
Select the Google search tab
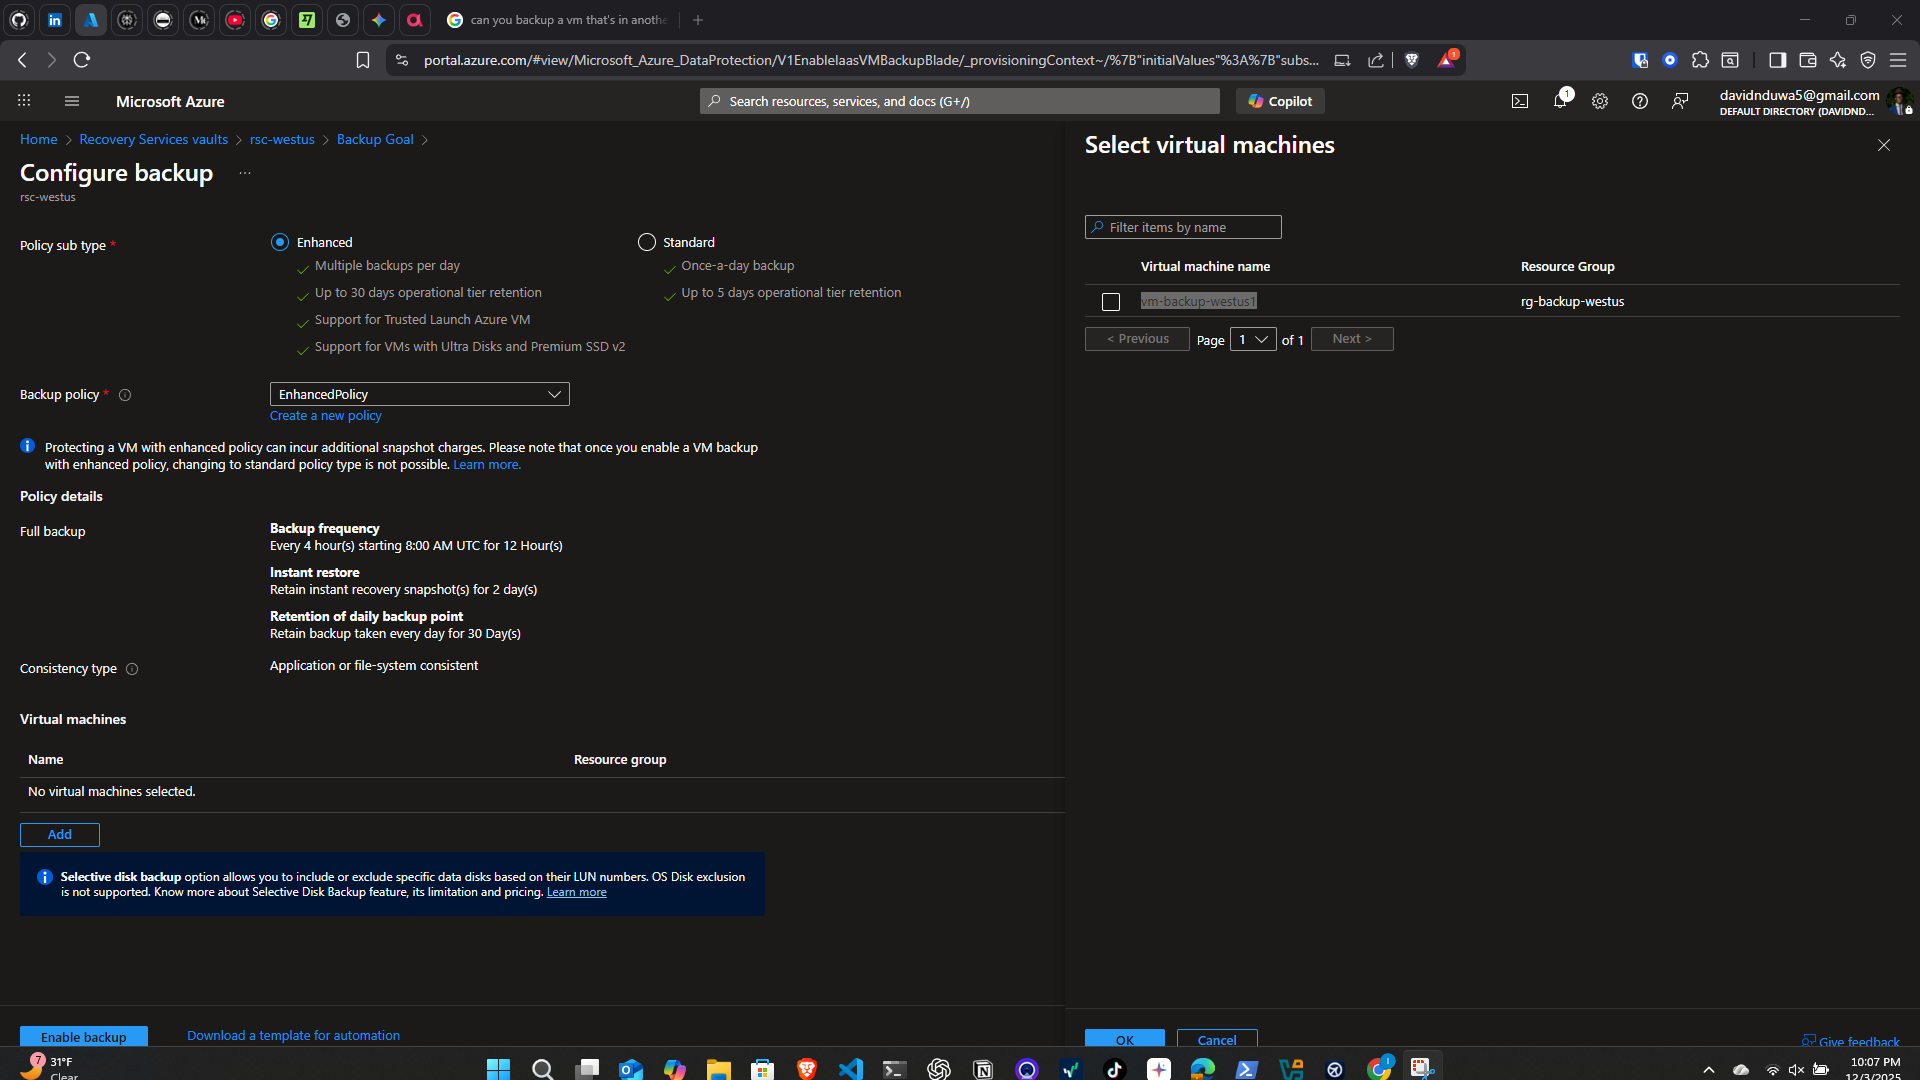tap(558, 20)
